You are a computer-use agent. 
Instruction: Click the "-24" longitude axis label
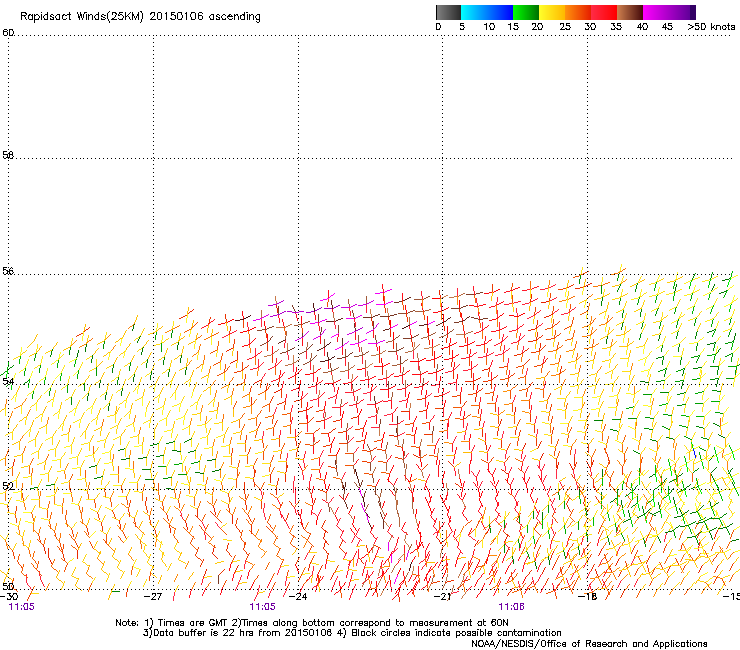coord(298,597)
